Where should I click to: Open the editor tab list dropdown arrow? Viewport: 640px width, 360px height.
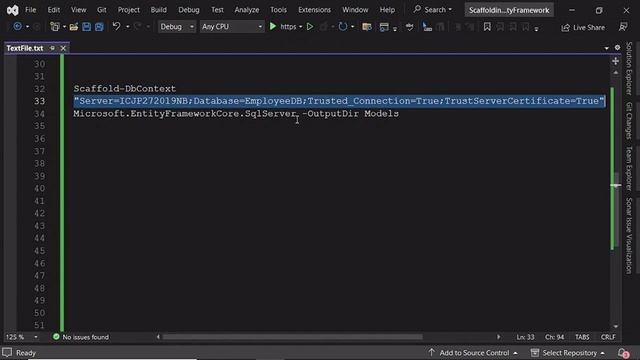click(x=606, y=48)
